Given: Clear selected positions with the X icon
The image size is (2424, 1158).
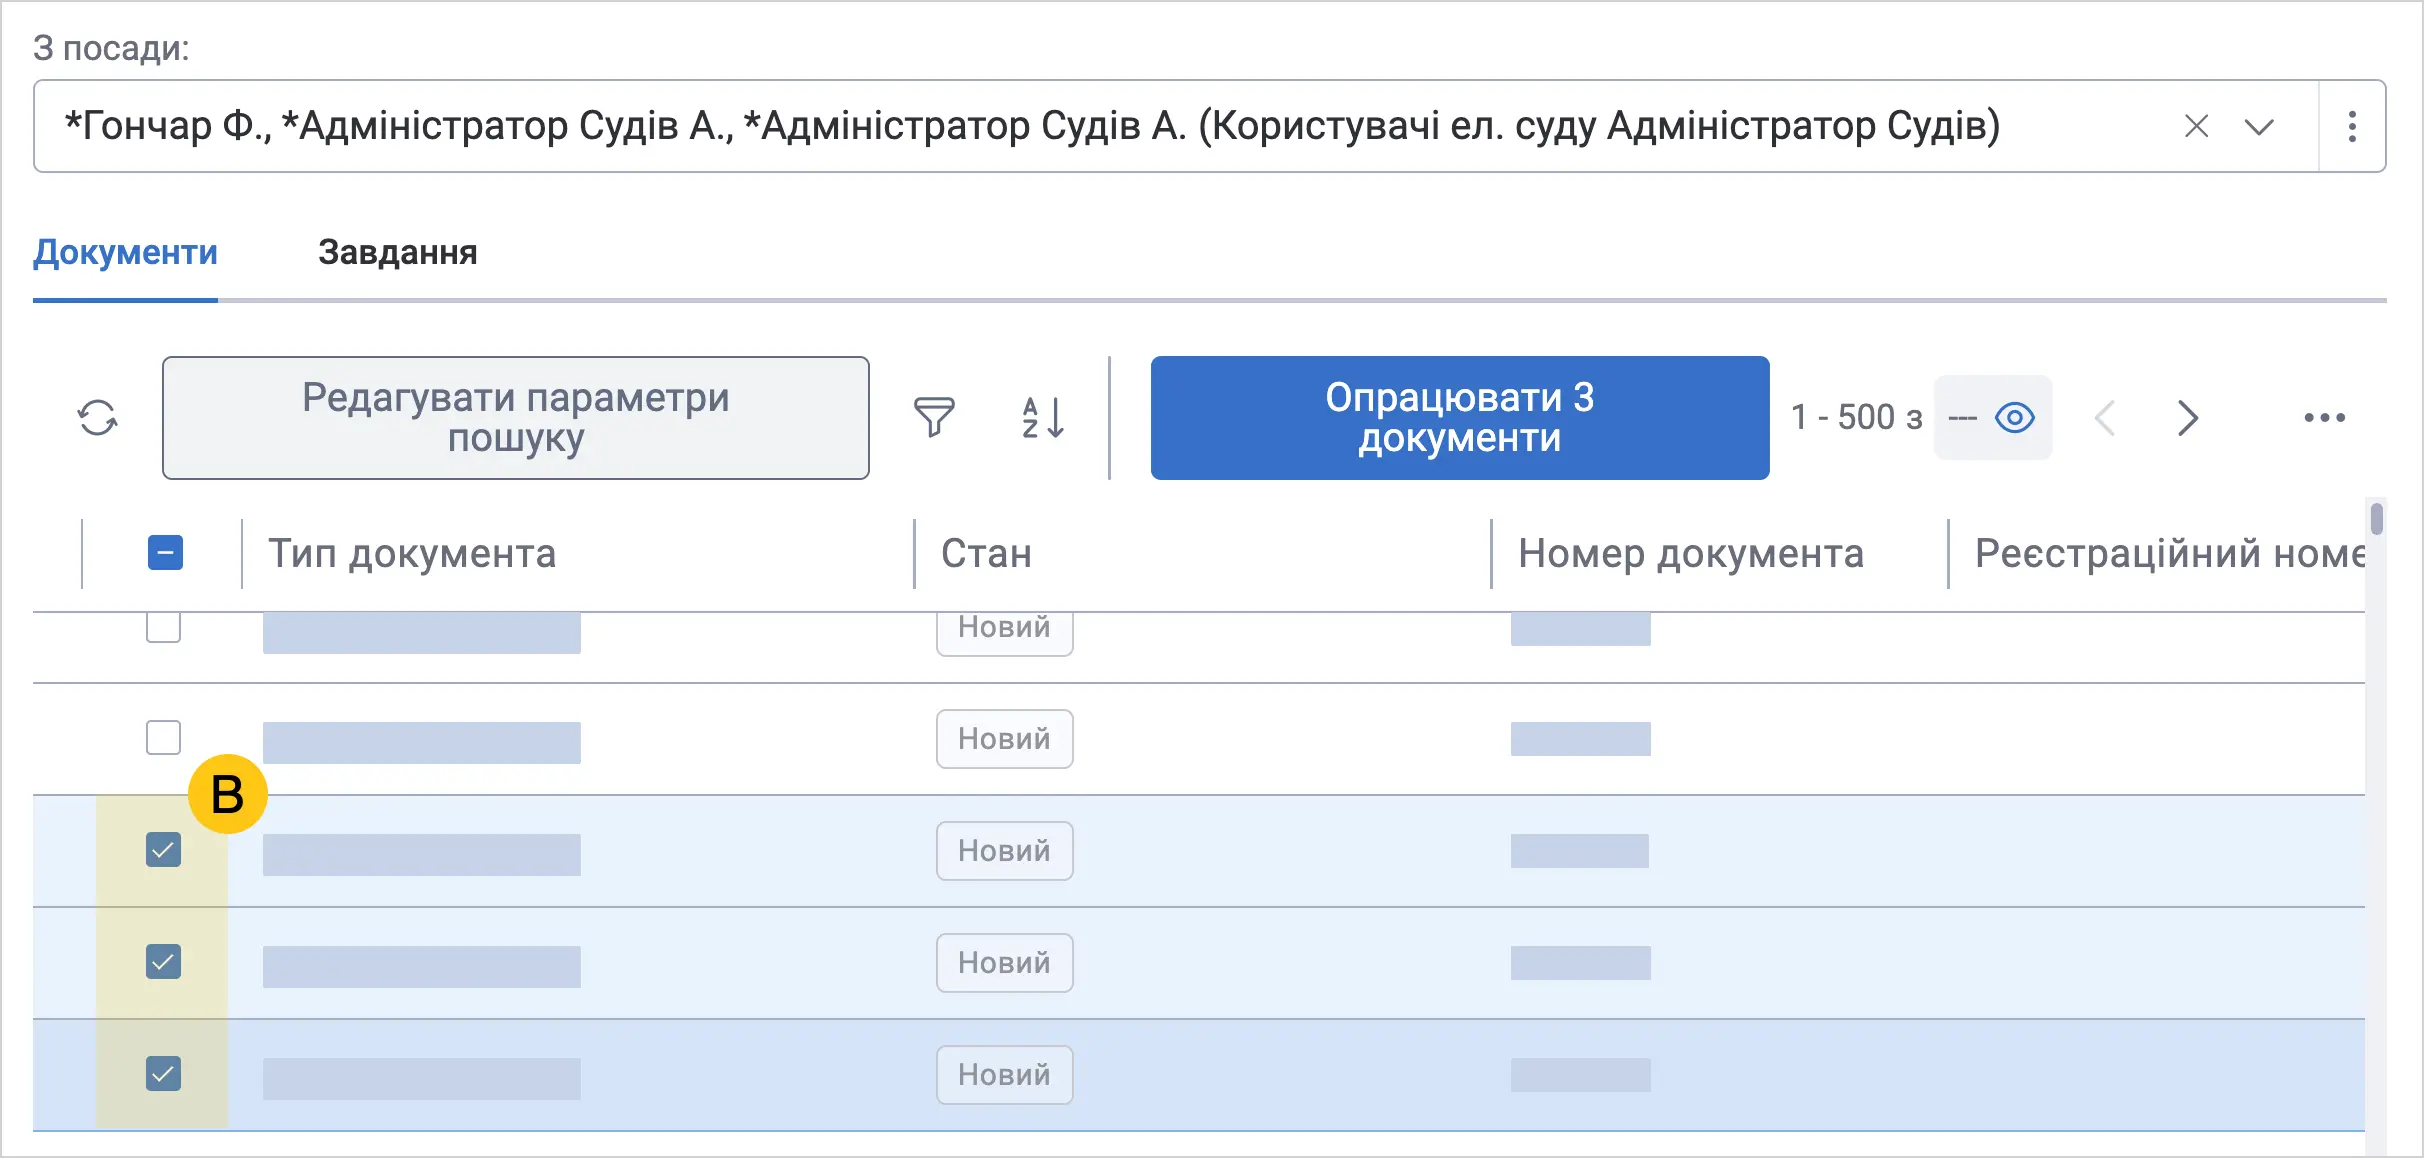Looking at the screenshot, I should 2196,126.
